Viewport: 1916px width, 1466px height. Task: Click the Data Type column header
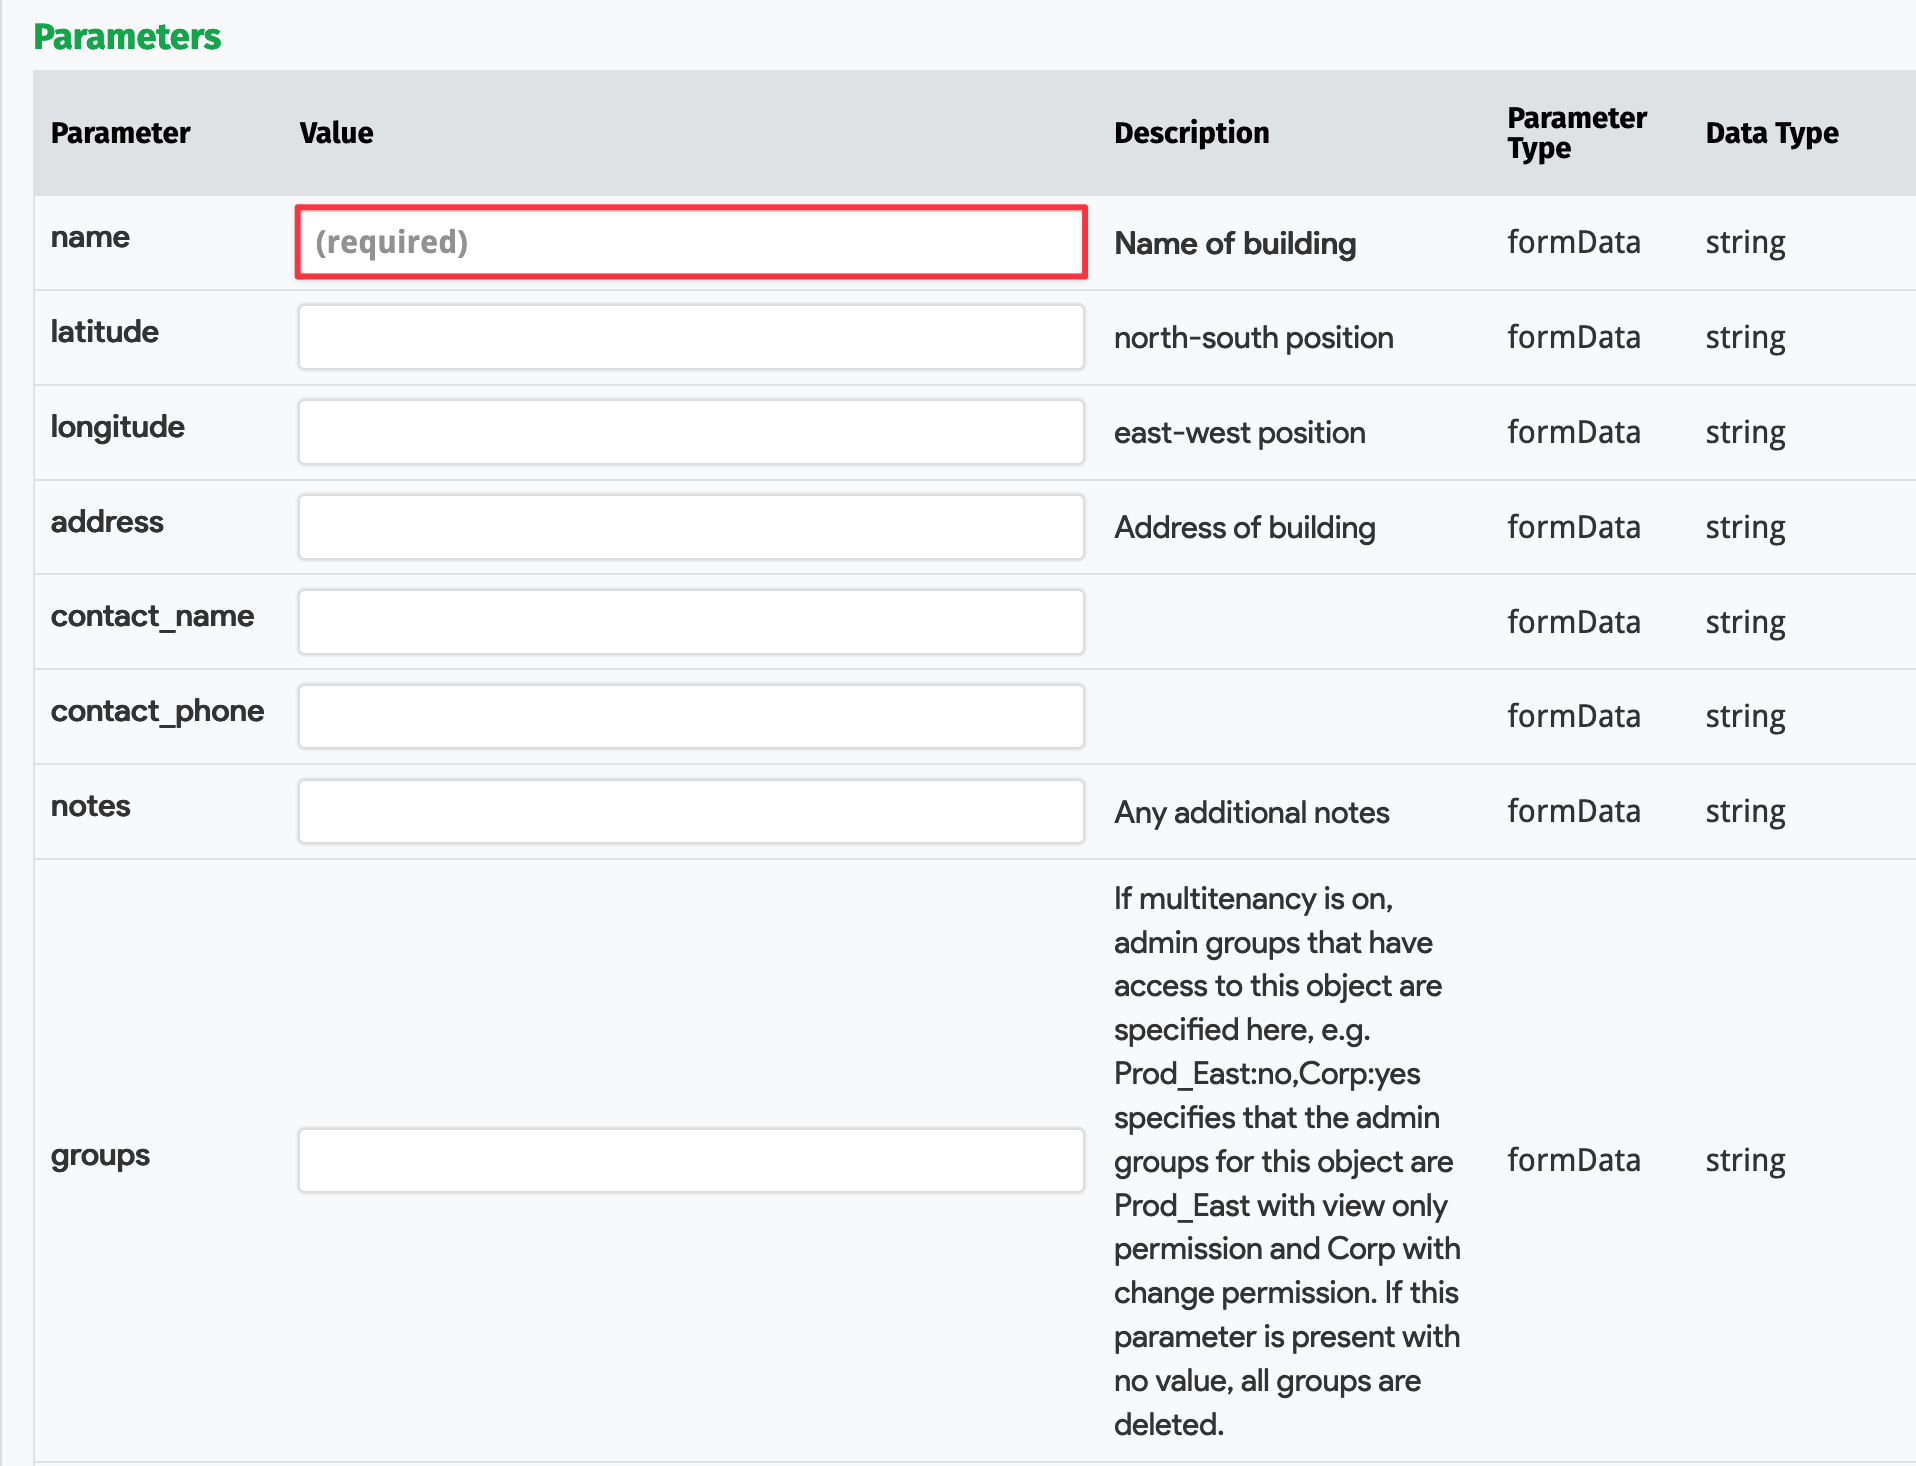pyautogui.click(x=1771, y=133)
